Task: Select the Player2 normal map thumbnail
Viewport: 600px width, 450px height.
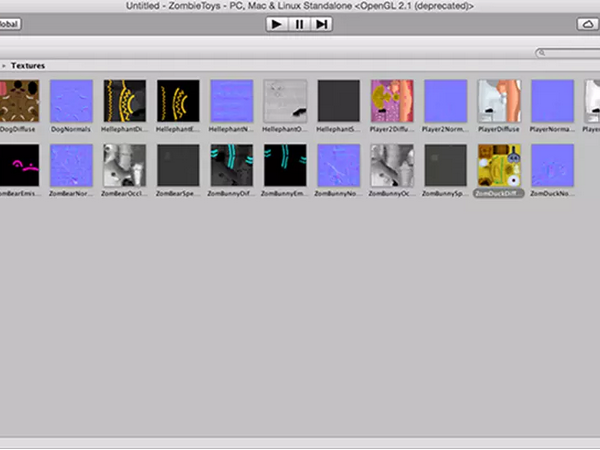Action: tap(446, 101)
